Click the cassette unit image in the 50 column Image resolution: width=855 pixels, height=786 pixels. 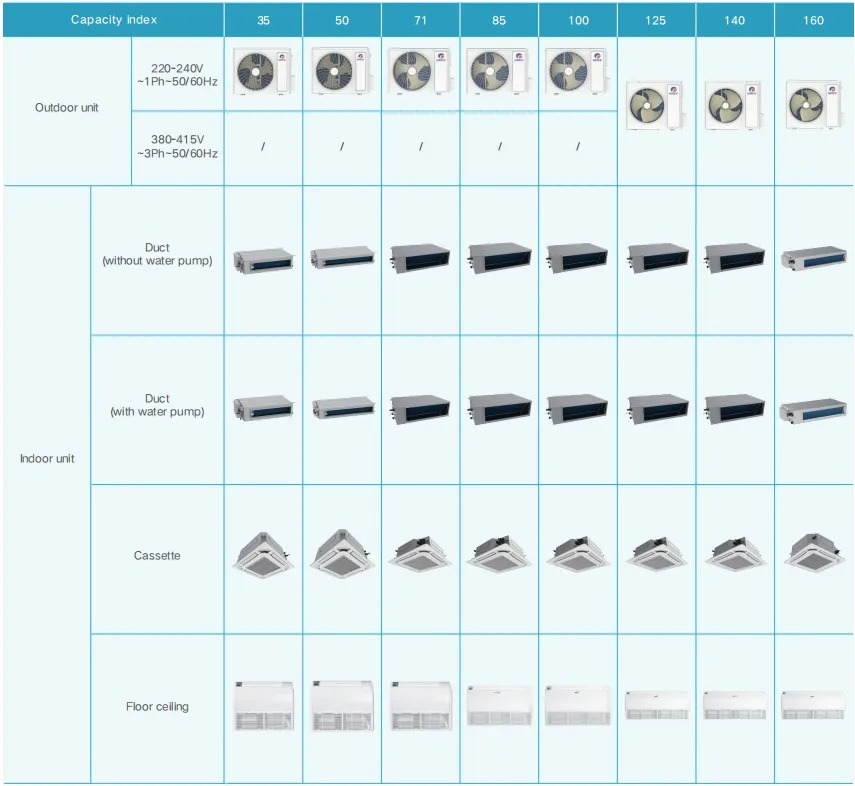click(341, 554)
